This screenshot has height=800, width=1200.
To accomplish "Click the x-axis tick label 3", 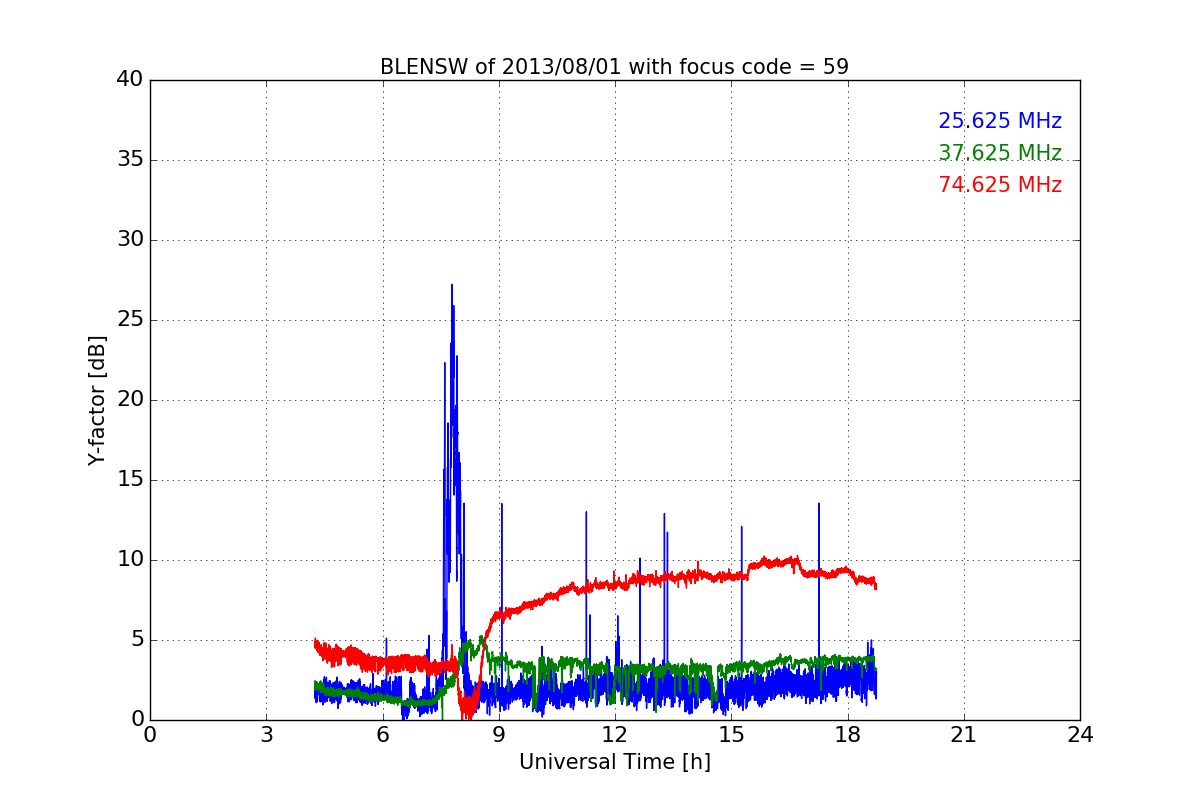I will (266, 735).
